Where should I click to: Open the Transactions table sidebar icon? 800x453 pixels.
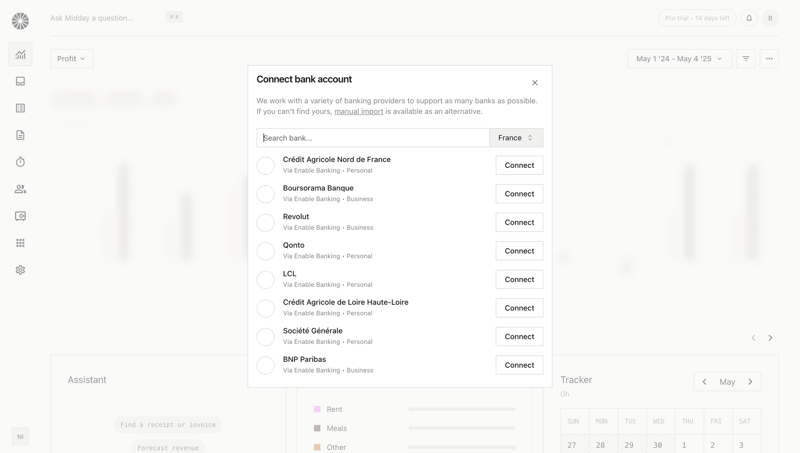(20, 108)
